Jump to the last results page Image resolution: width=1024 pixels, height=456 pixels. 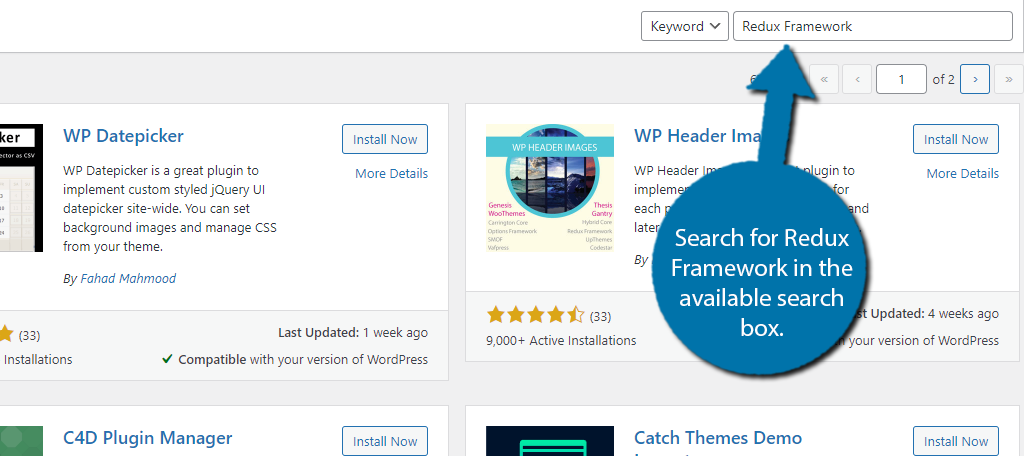tap(1008, 79)
